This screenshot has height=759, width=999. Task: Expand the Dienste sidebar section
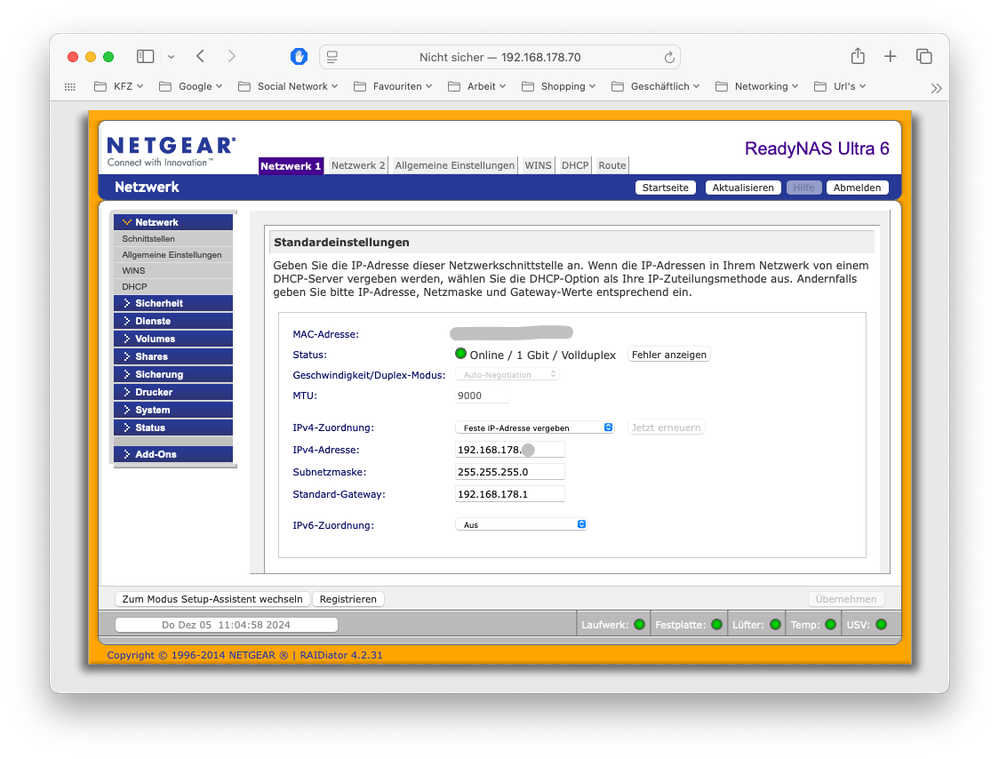pos(173,321)
